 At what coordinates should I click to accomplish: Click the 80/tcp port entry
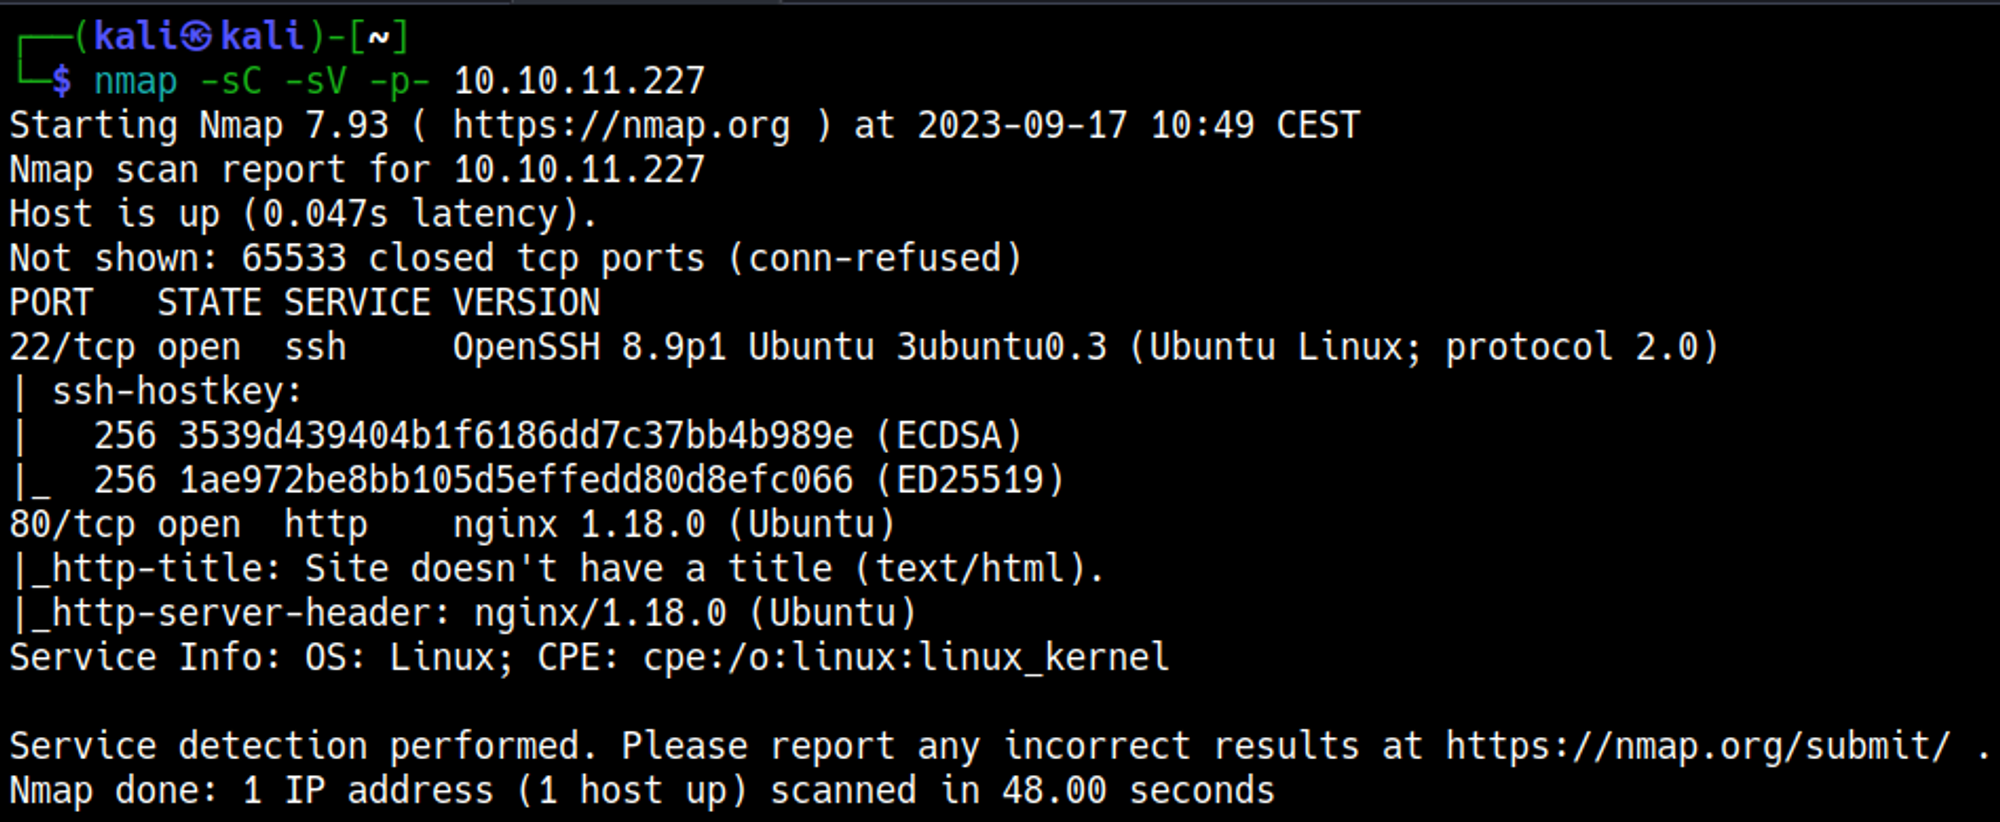[x=71, y=525]
